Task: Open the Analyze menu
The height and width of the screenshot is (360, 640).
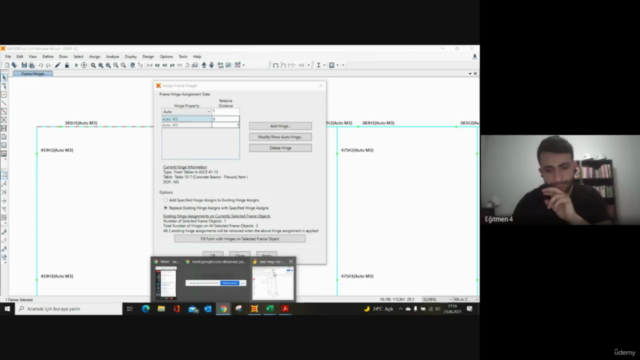Action: [112, 57]
